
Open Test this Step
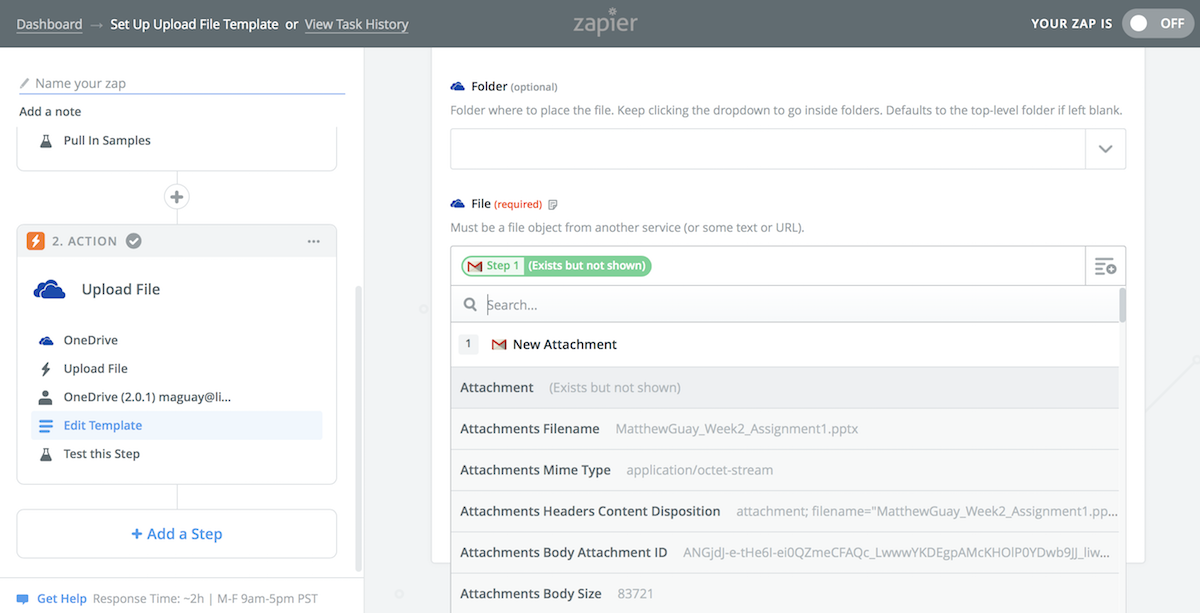coord(102,454)
